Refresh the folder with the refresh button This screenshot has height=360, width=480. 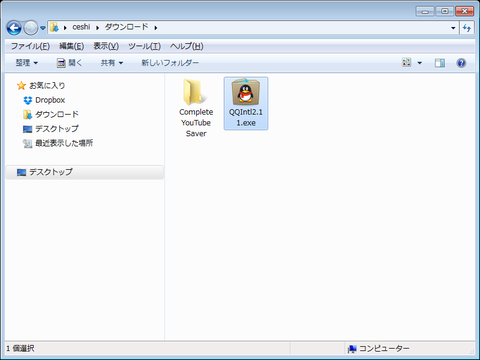[x=467, y=28]
